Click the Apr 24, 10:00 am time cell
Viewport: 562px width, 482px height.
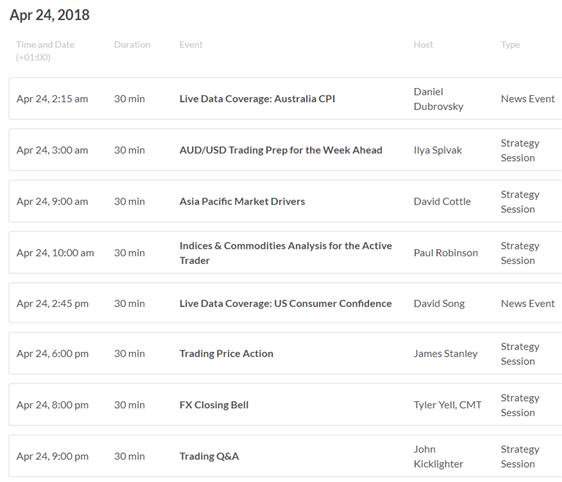(55, 253)
